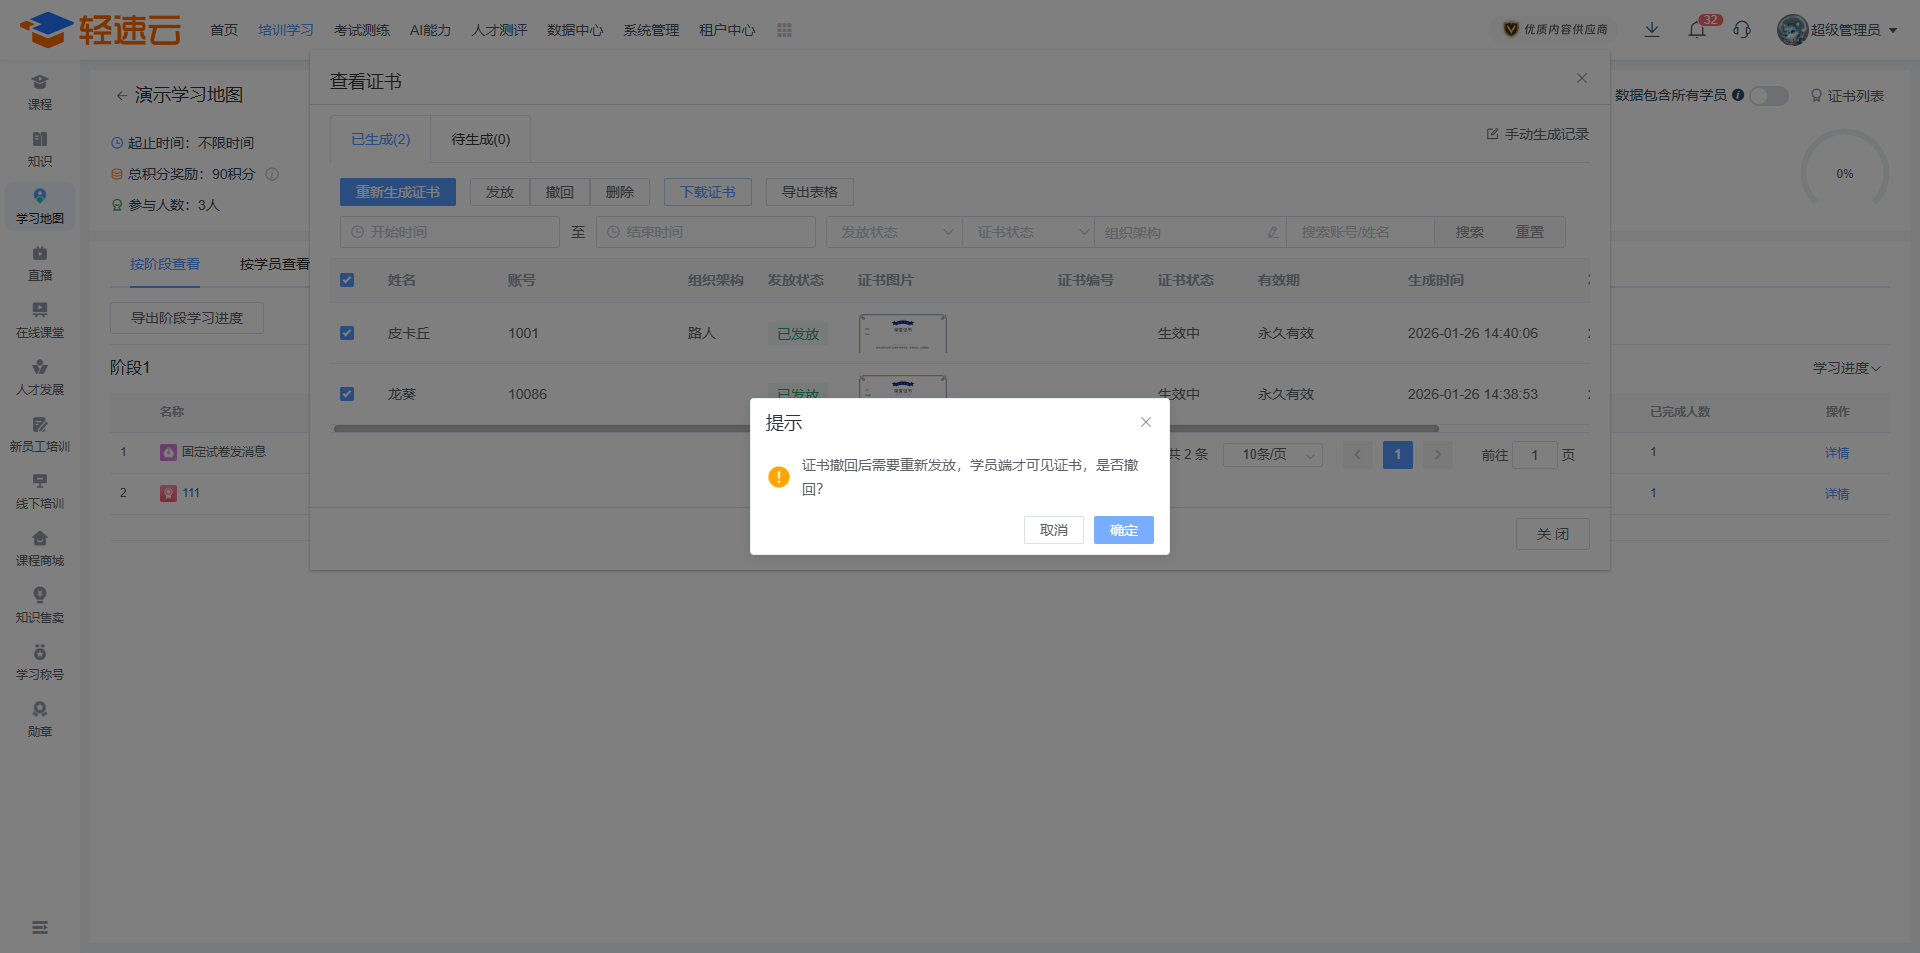Open the app grid icon in navigation
Screen dimensions: 1920x953
coord(784,30)
